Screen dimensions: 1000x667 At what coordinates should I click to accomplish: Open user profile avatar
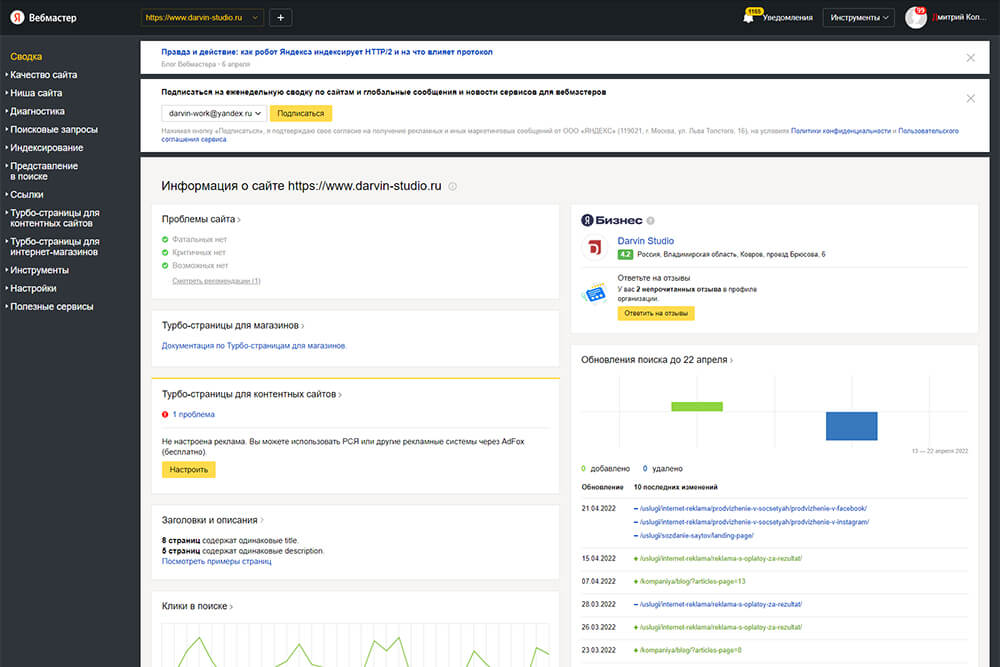(x=916, y=17)
